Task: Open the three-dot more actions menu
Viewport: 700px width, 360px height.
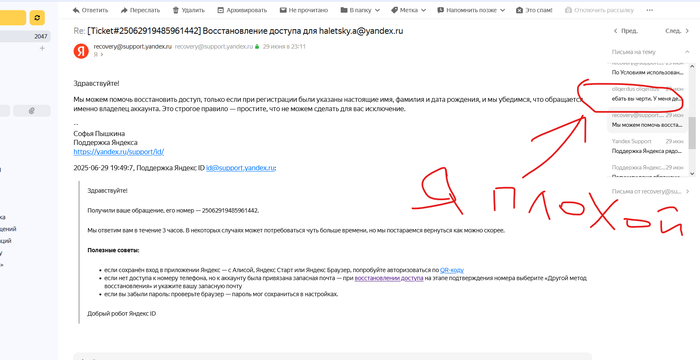Action: tap(650, 10)
